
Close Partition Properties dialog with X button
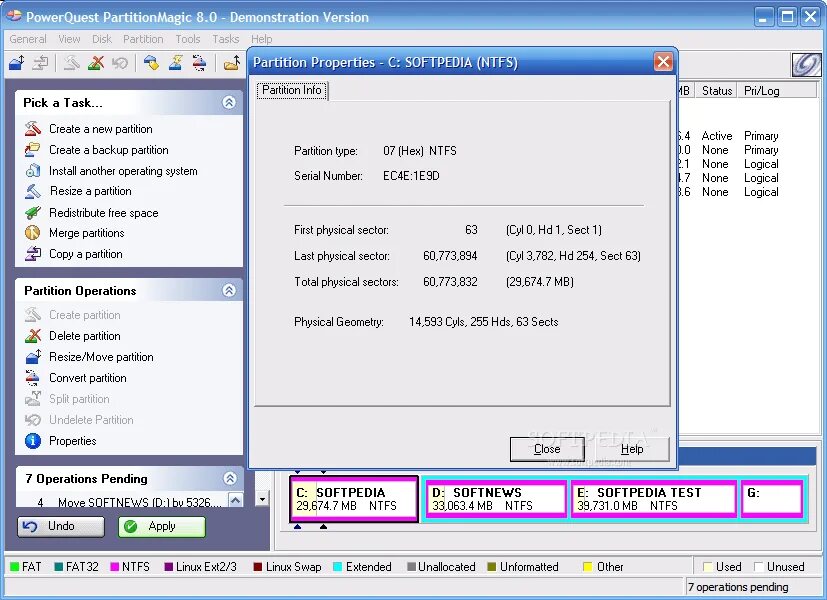pyautogui.click(x=663, y=62)
